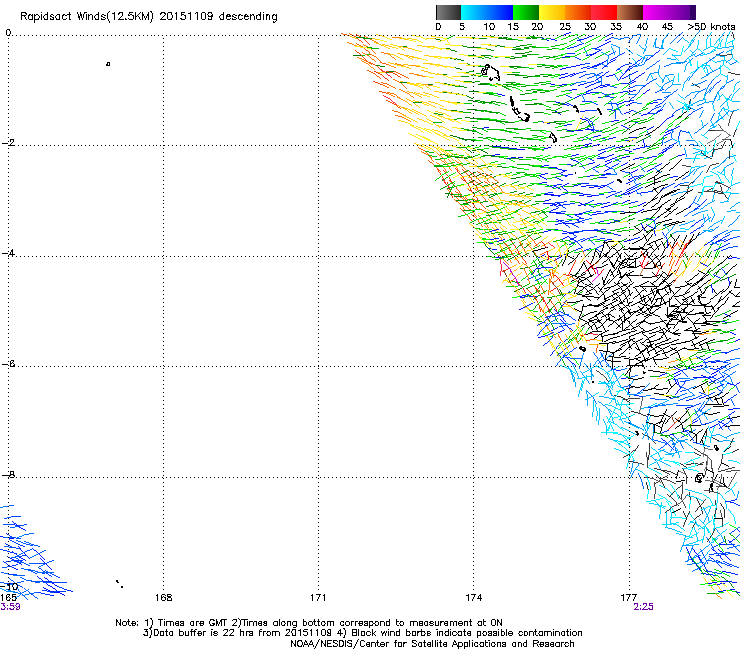Click the "10" label under the color bar
This screenshot has width=740, height=650.
click(x=489, y=27)
